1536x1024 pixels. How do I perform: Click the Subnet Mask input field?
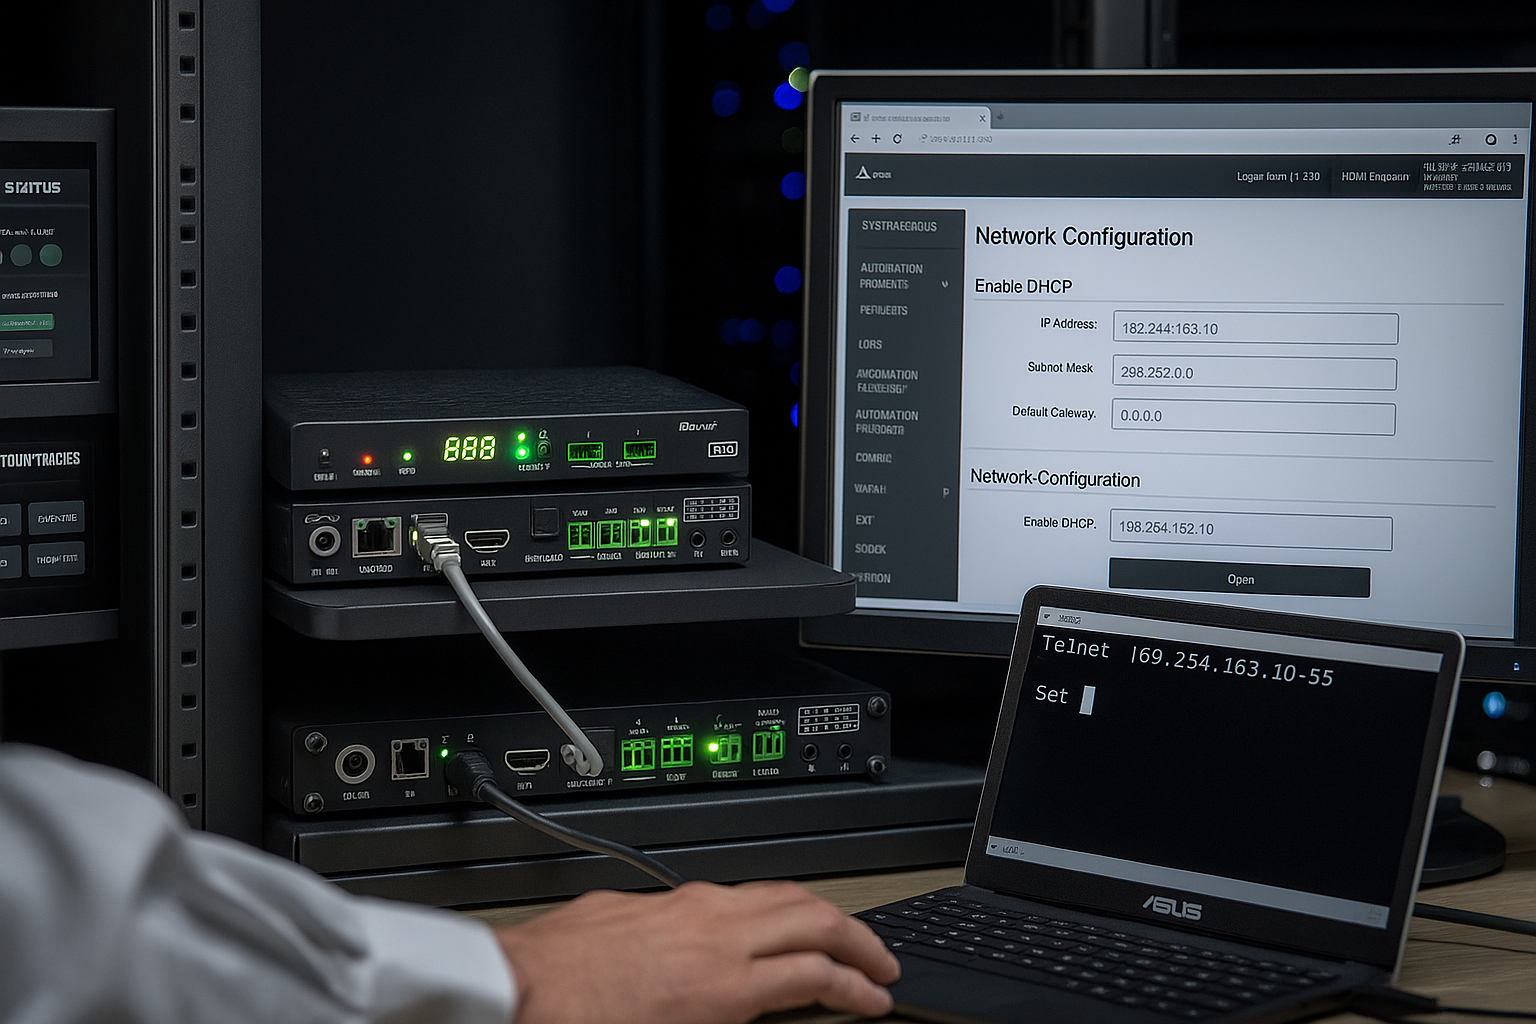[x=1254, y=373]
